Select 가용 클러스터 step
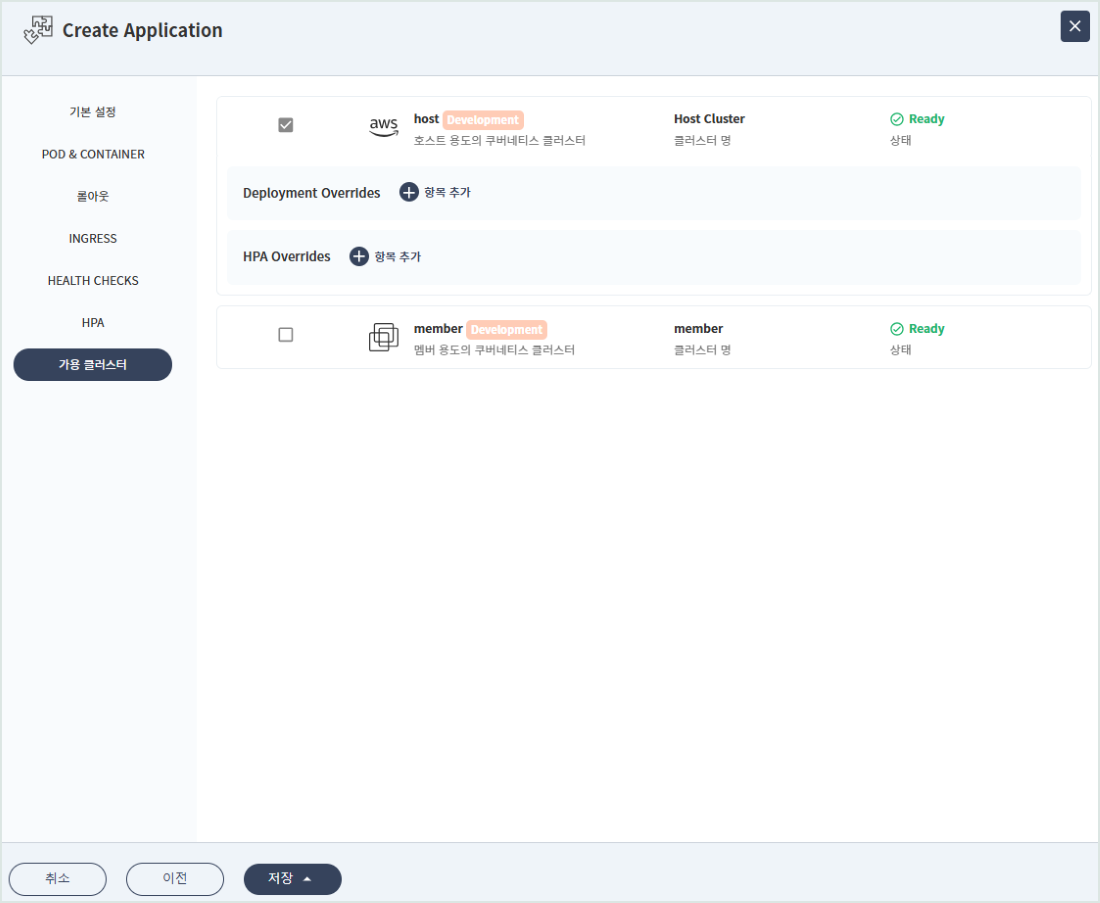This screenshot has height=903, width=1100. coord(93,365)
